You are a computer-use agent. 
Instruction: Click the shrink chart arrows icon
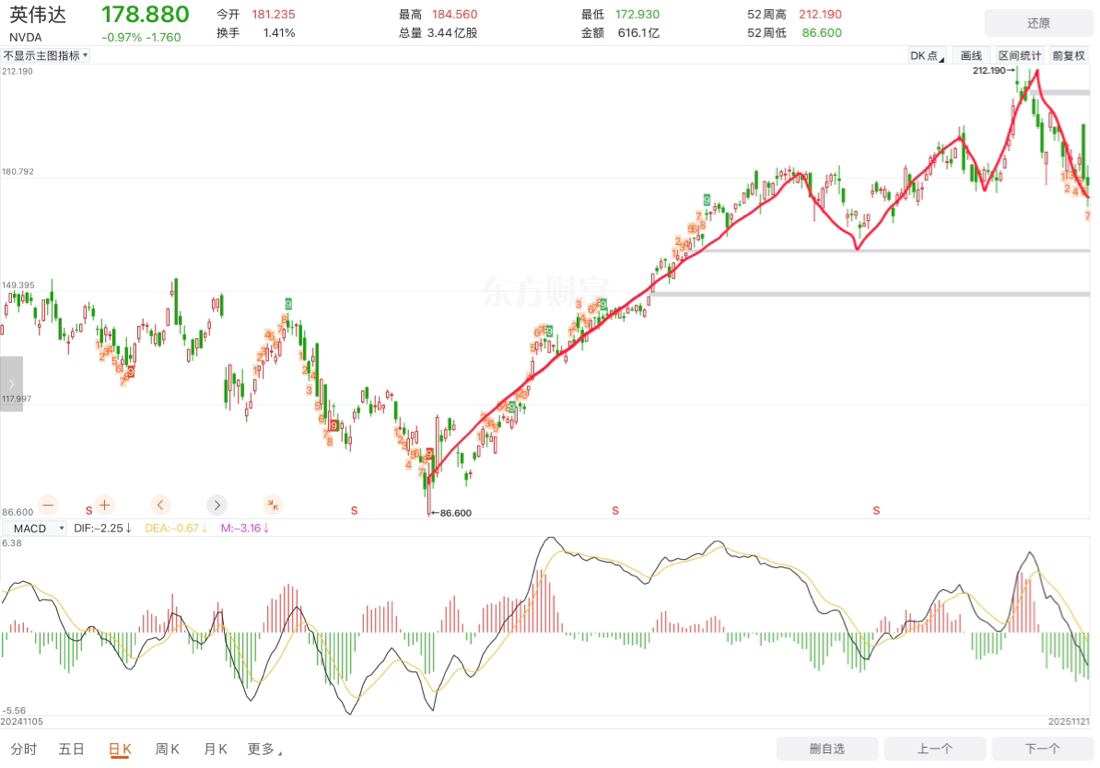click(x=273, y=505)
